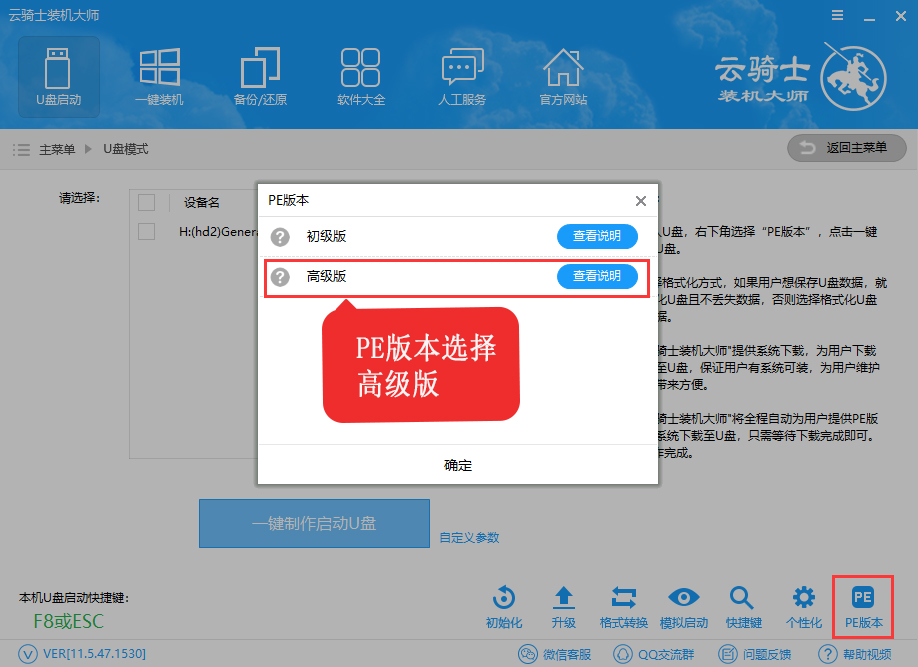The image size is (918, 667).
Task: Launch 模拟启动 eye icon
Action: coord(684,607)
